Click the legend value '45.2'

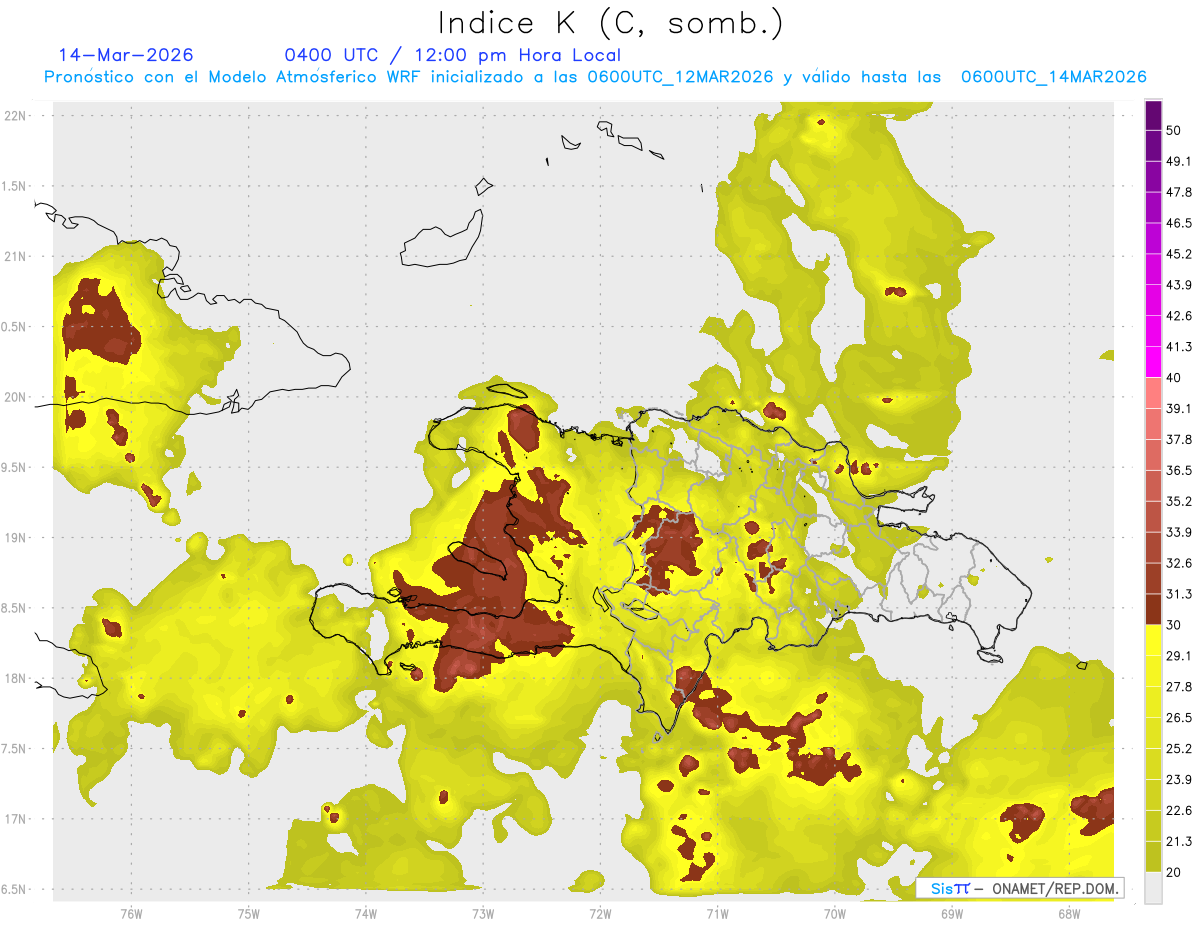point(1179,254)
